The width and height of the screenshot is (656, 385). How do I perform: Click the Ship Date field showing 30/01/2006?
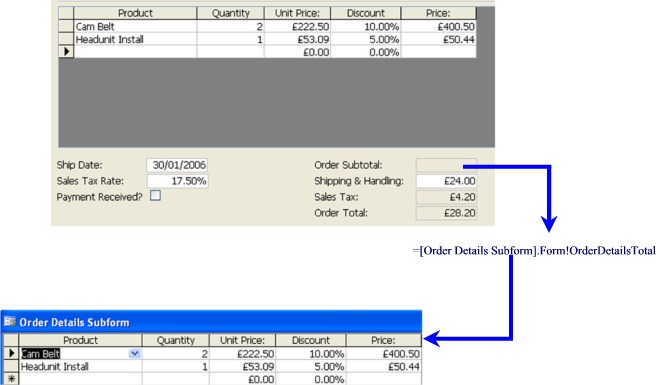pos(177,165)
